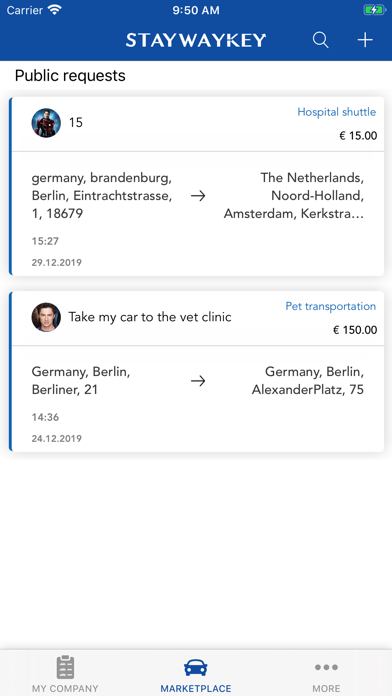Screen dimensions: 392x696
Task: Select the Amsterdam Kerkstra… destination address
Action: tap(294, 196)
